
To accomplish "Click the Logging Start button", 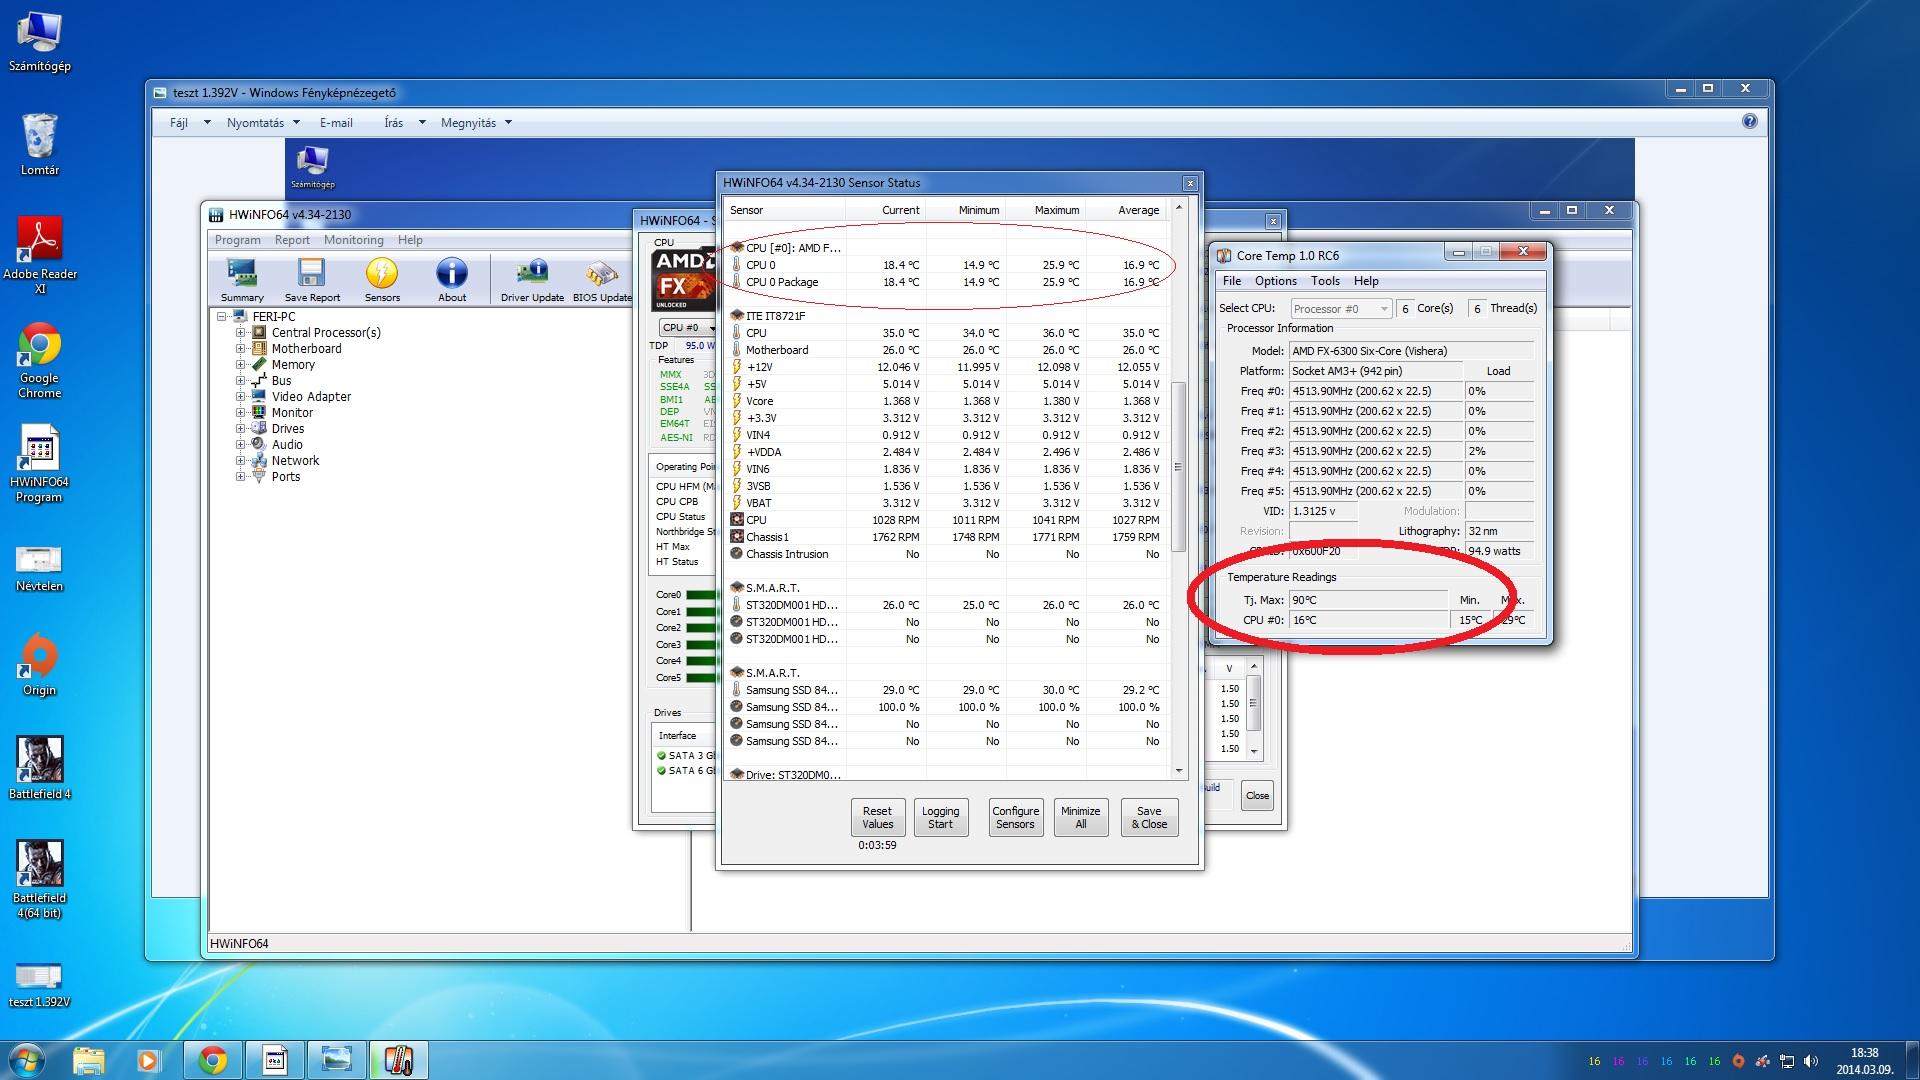I will coord(940,818).
